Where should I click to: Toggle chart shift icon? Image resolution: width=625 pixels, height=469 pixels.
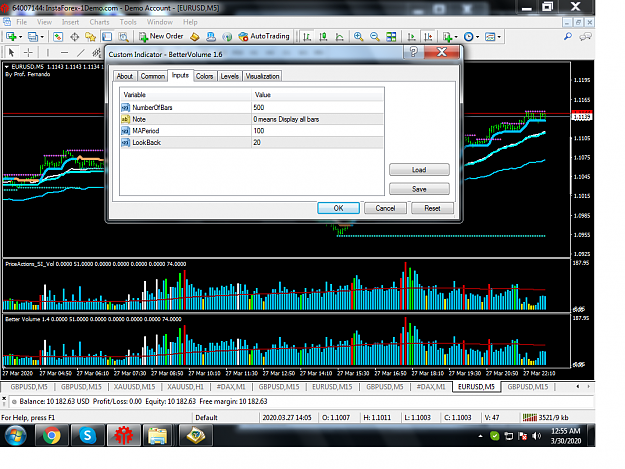tap(428, 37)
